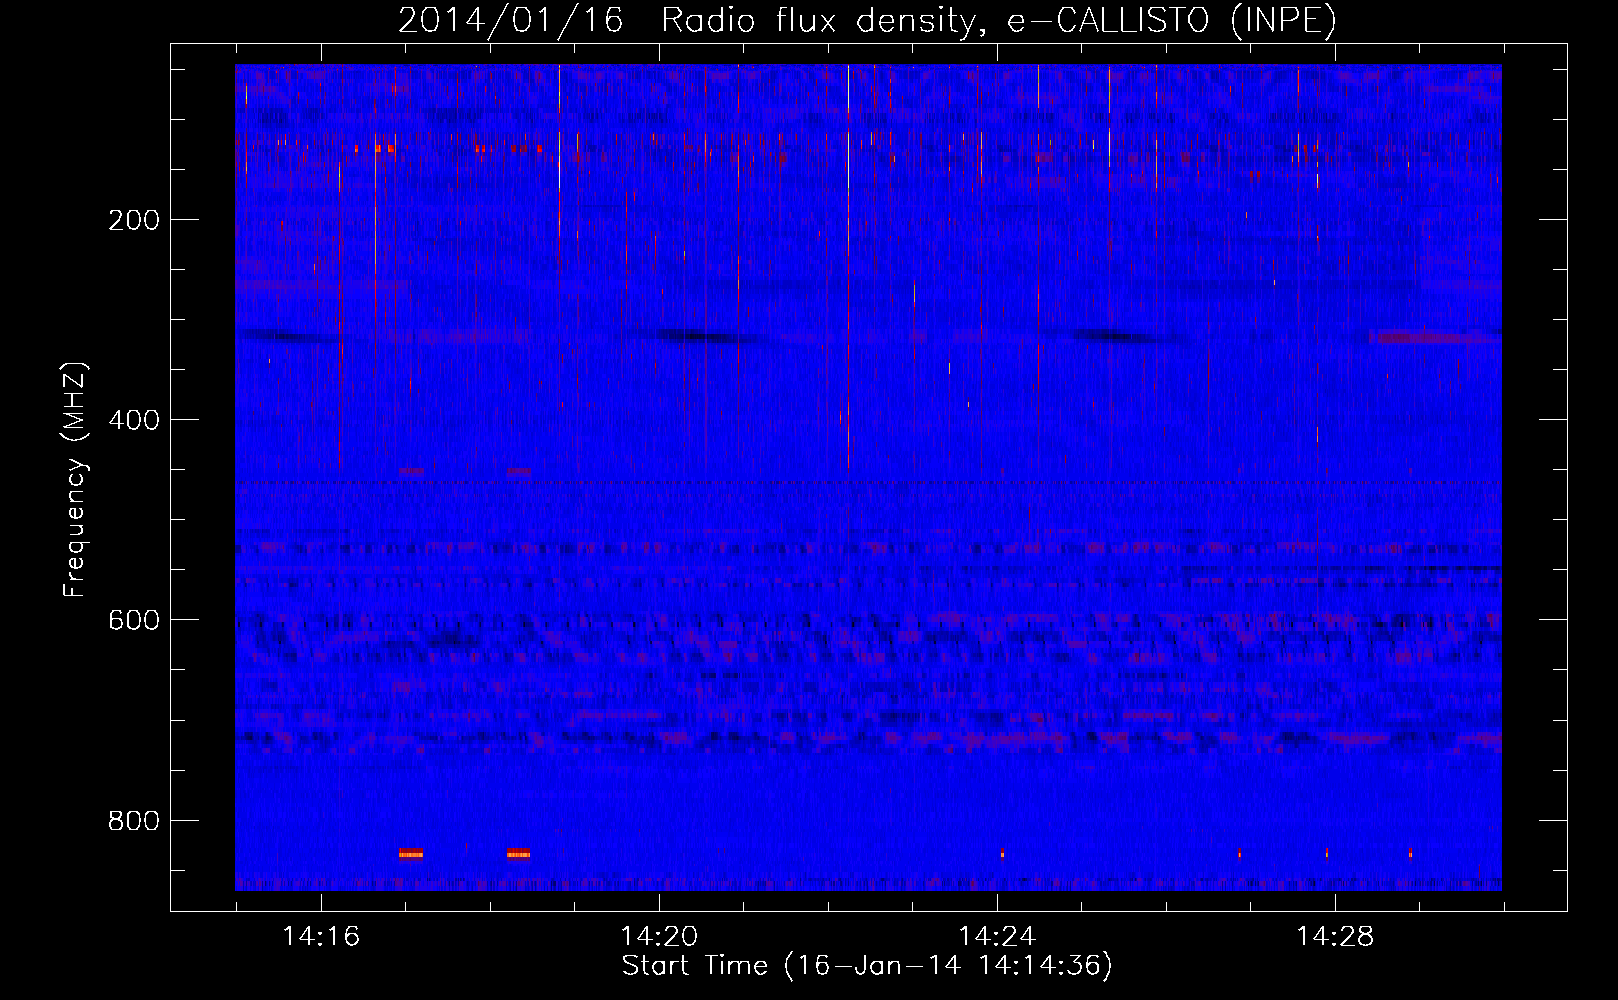
Task: Click the 'Frequency (MHZ)' axis label
Action: pos(75,480)
